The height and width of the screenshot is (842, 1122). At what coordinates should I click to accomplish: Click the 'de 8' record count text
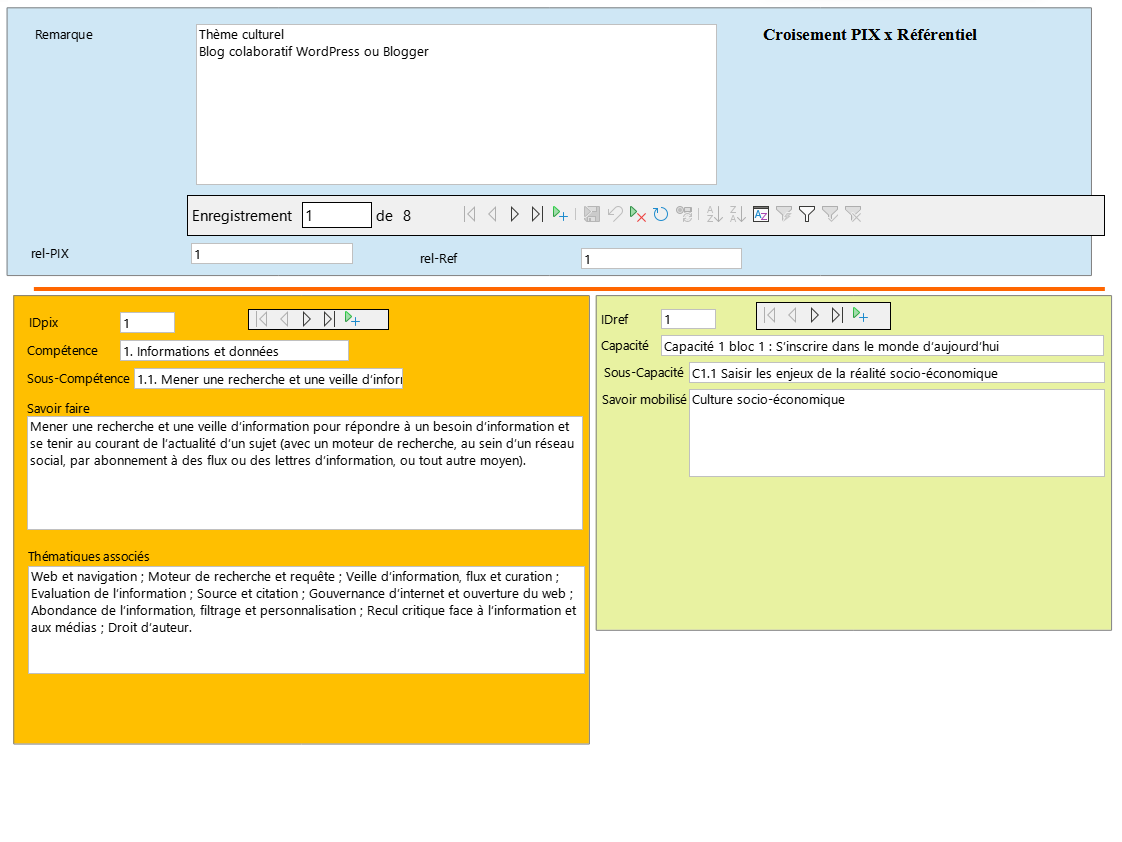click(x=394, y=215)
